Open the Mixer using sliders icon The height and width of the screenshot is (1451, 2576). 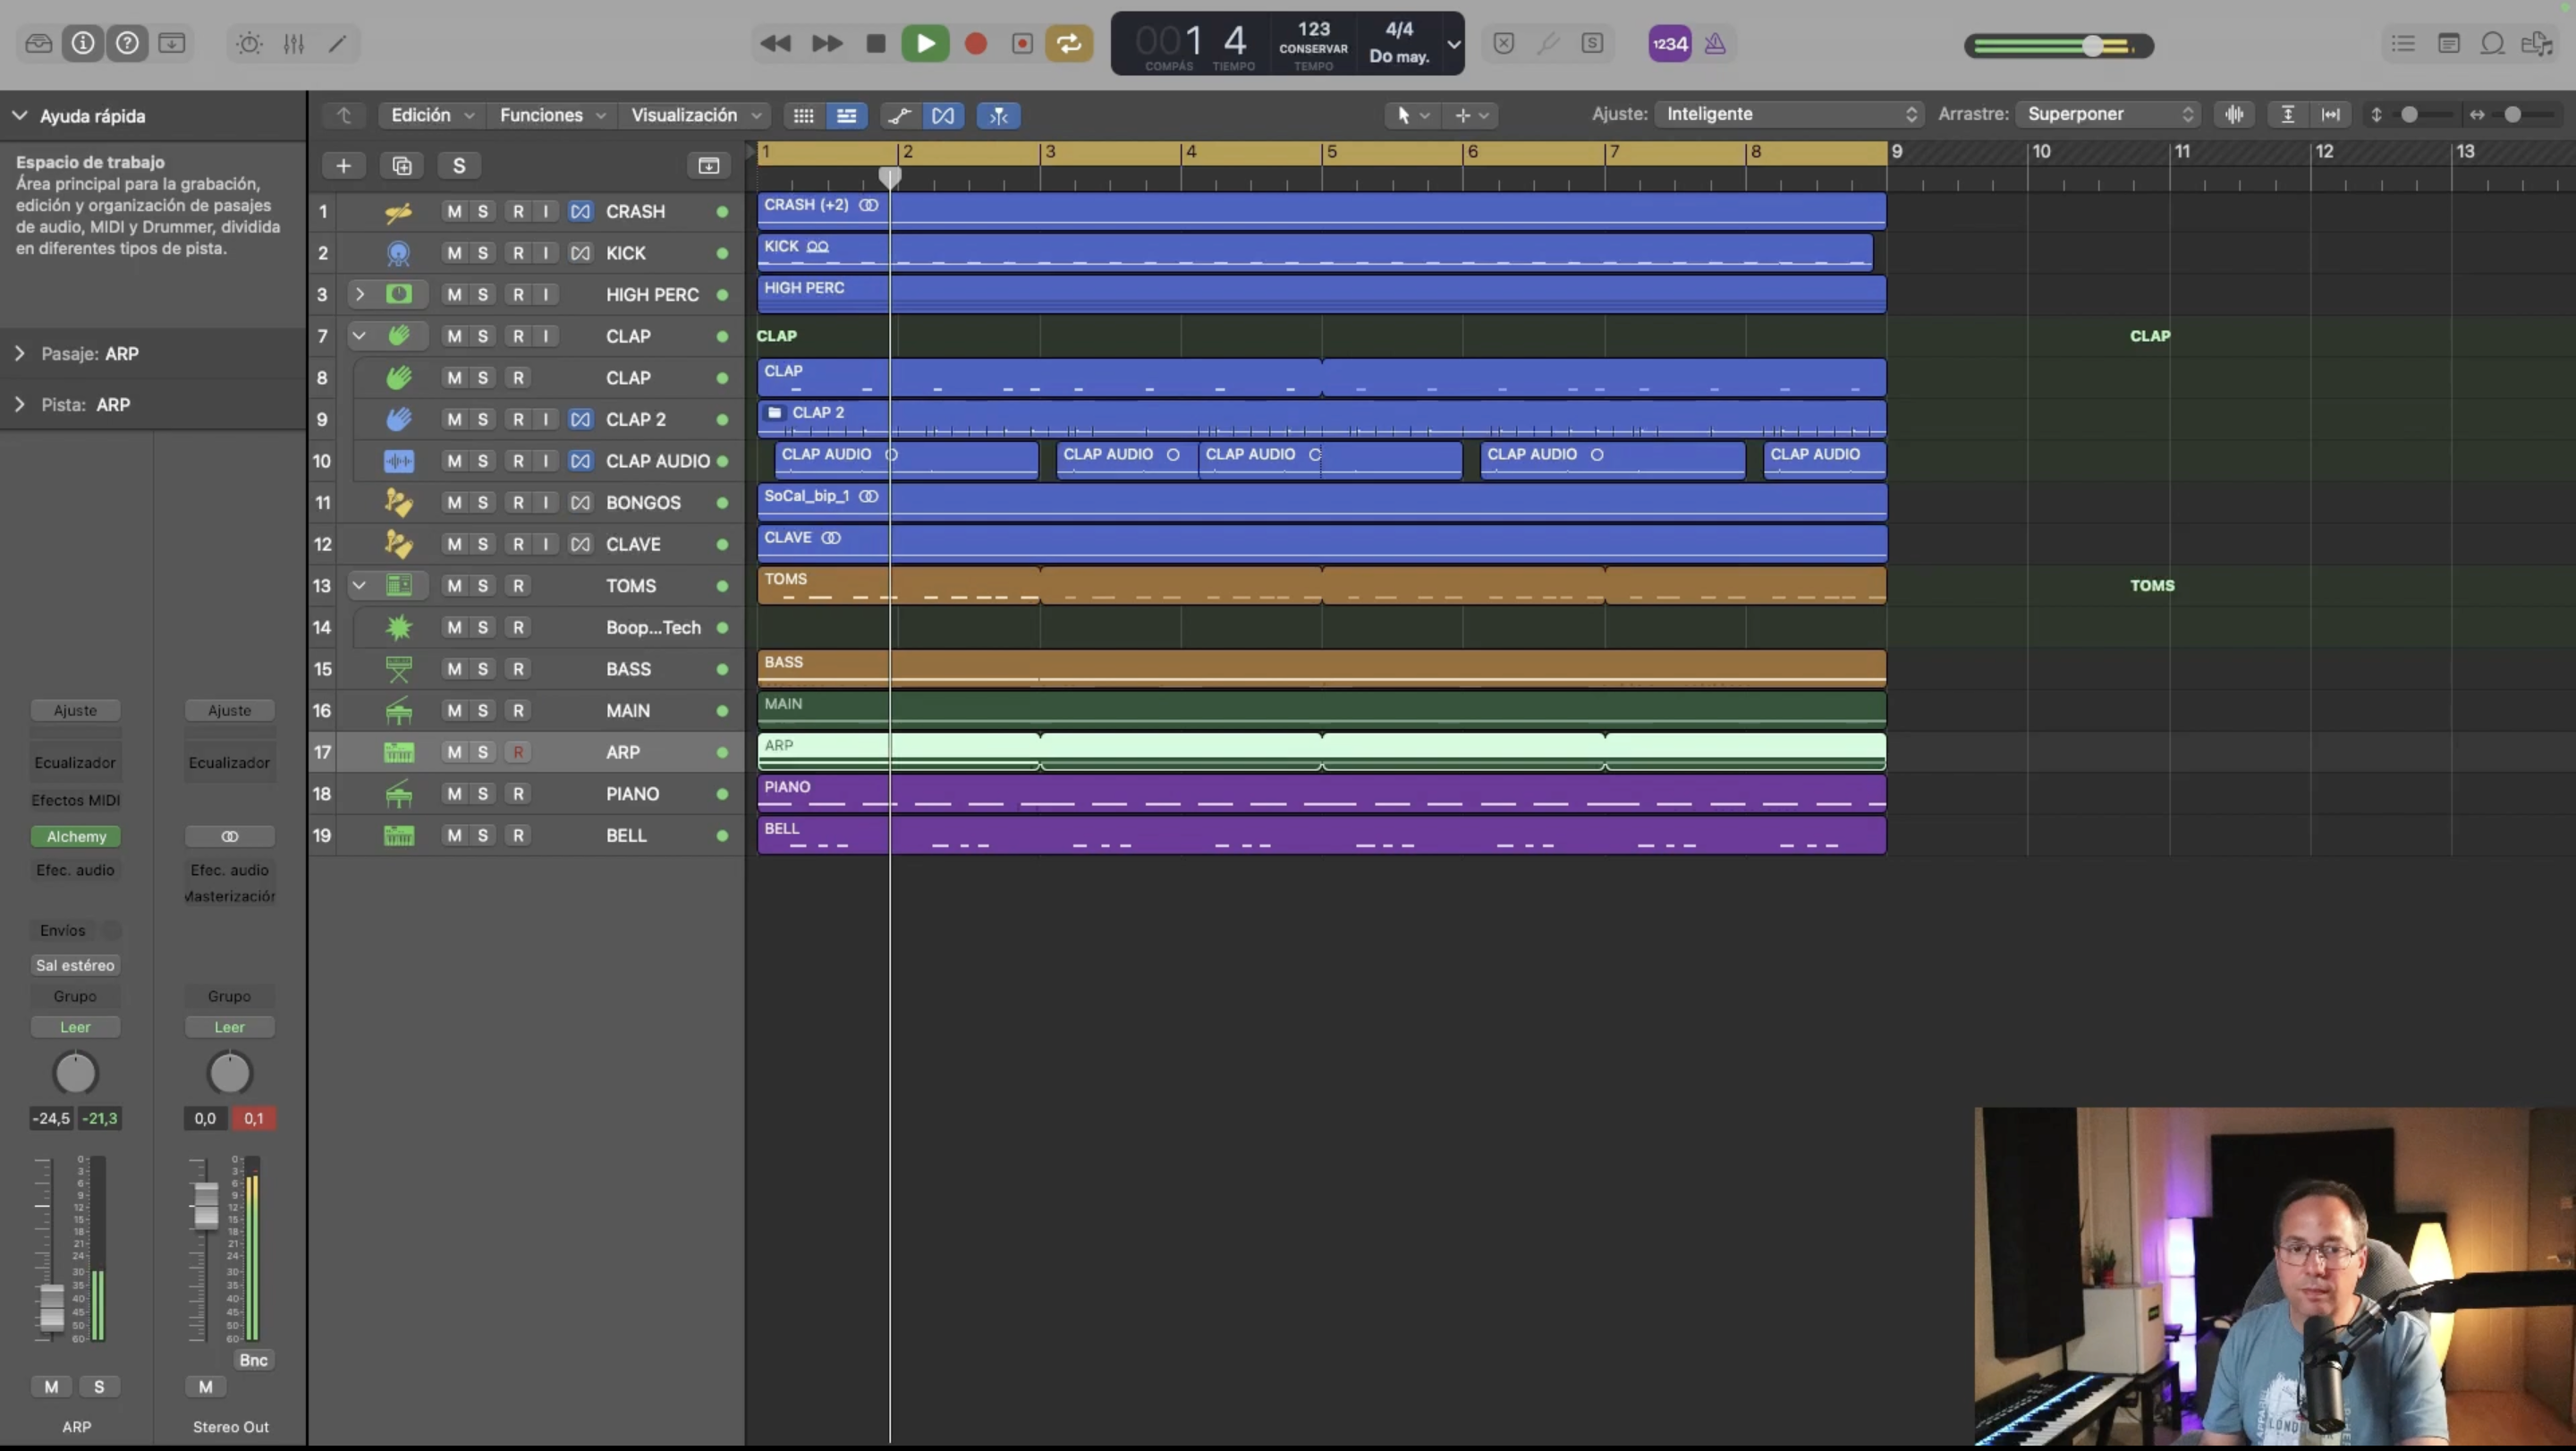[293, 43]
